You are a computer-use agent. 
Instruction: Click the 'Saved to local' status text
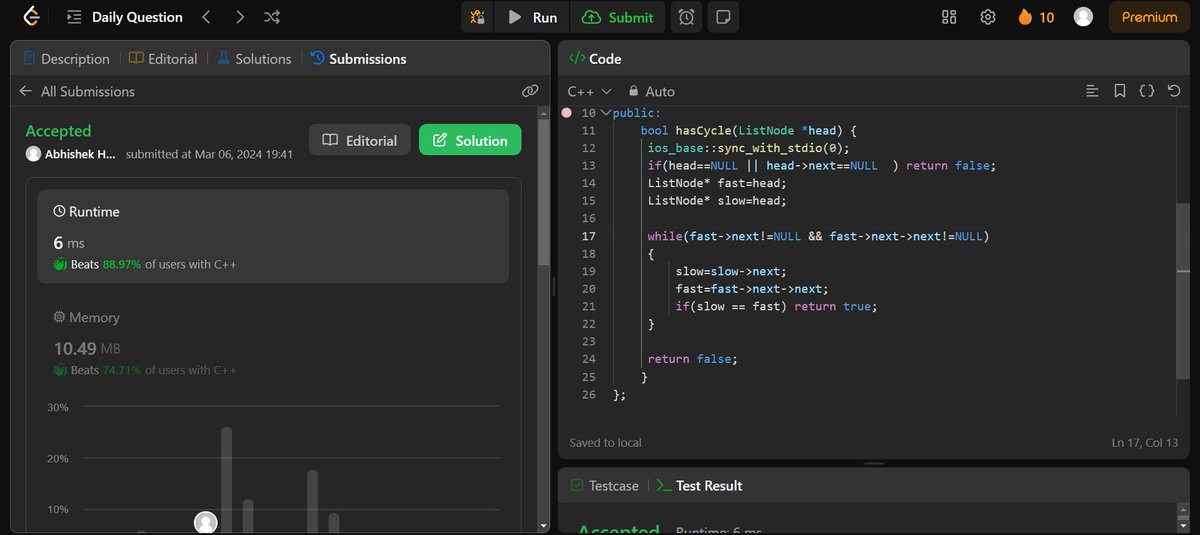[x=605, y=442]
